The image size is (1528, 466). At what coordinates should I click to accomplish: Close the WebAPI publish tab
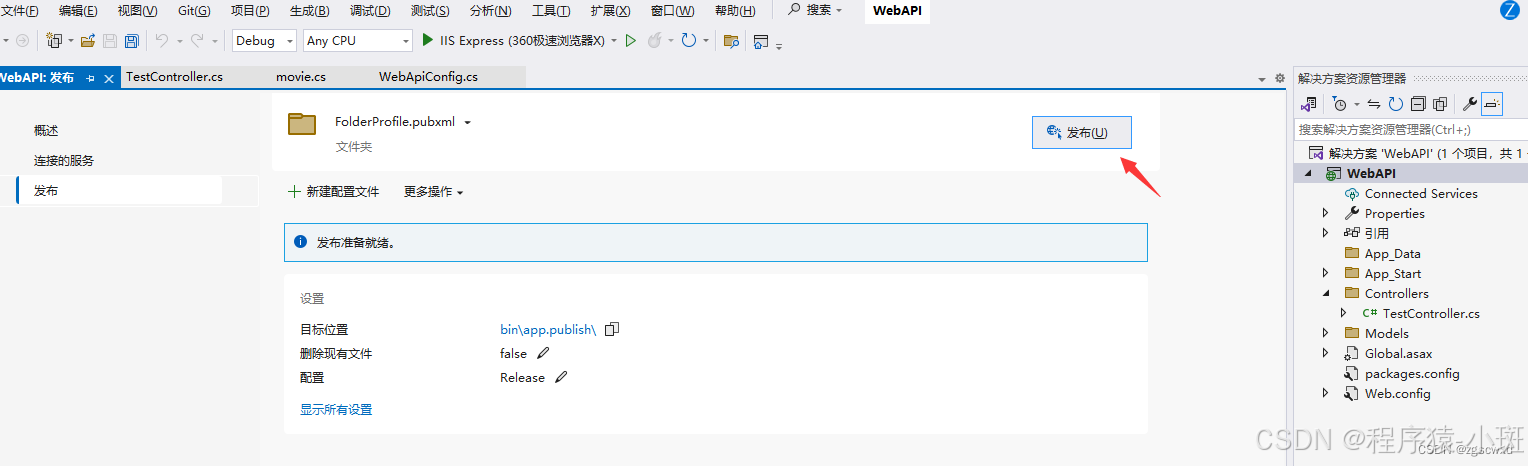[107, 78]
